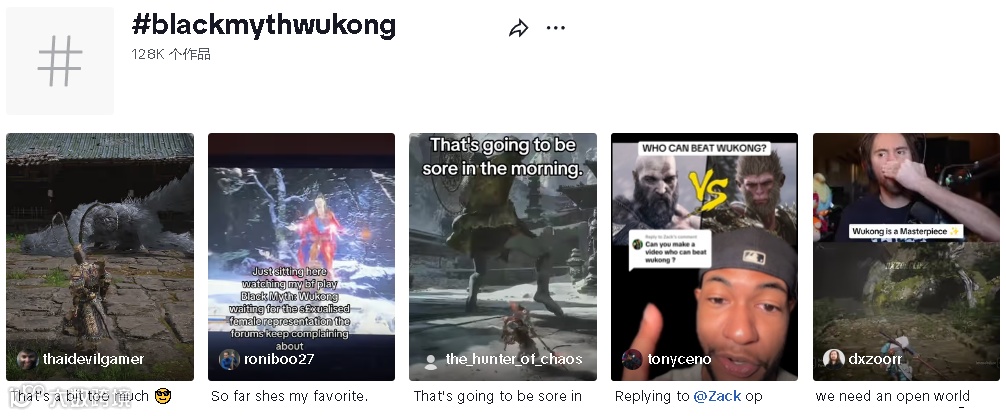Click the hashtag placeholder icon
1006x416 pixels.
pos(60,61)
